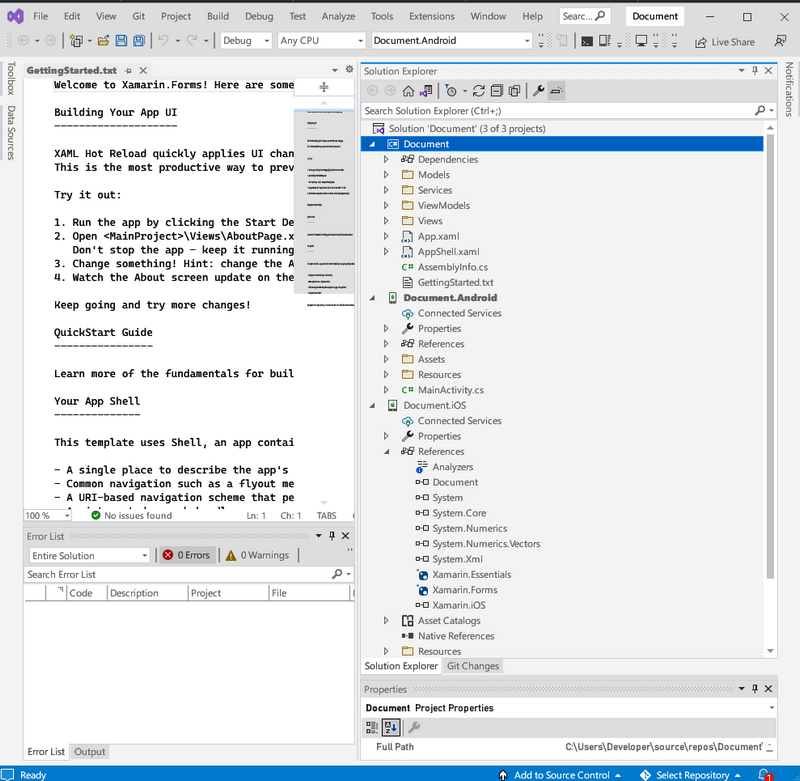Click the main Search box in title bar
800x781 pixels.
(x=584, y=16)
